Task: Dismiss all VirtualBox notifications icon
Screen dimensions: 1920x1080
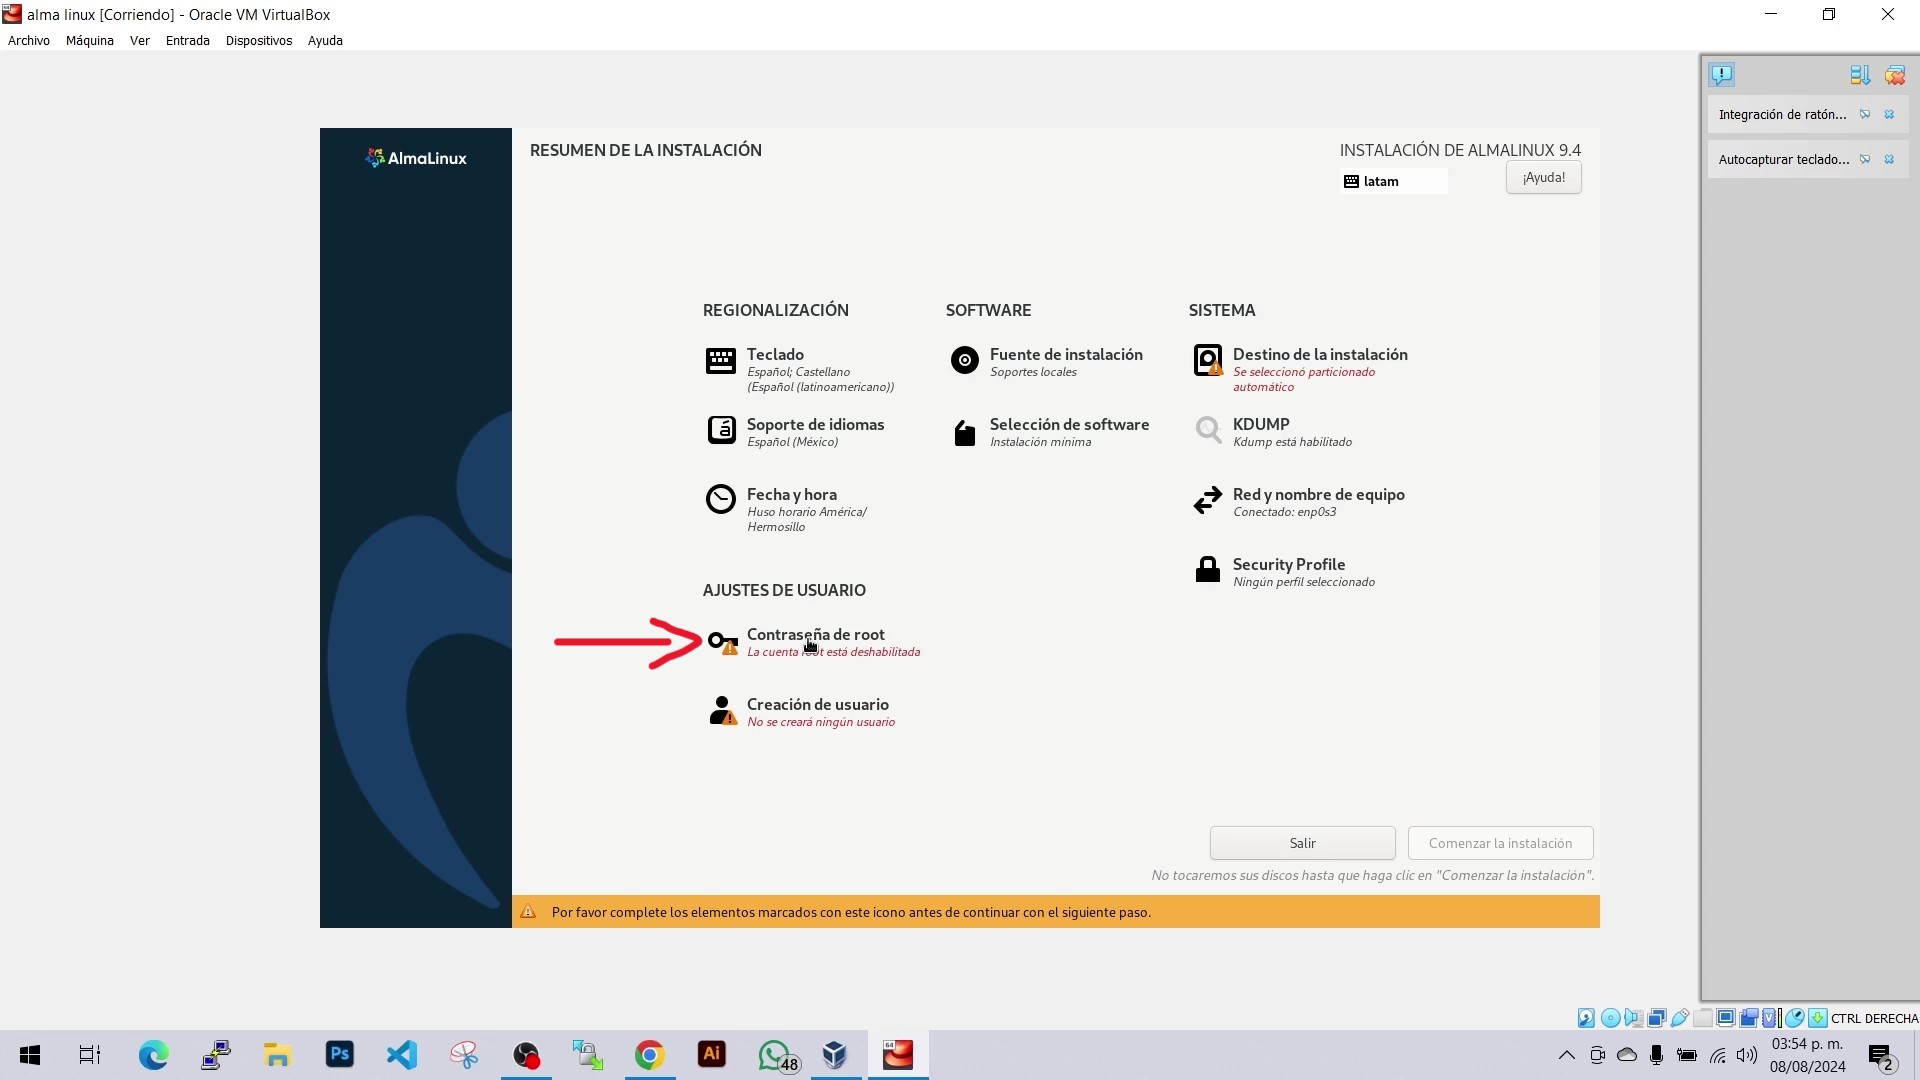Action: tap(1895, 75)
